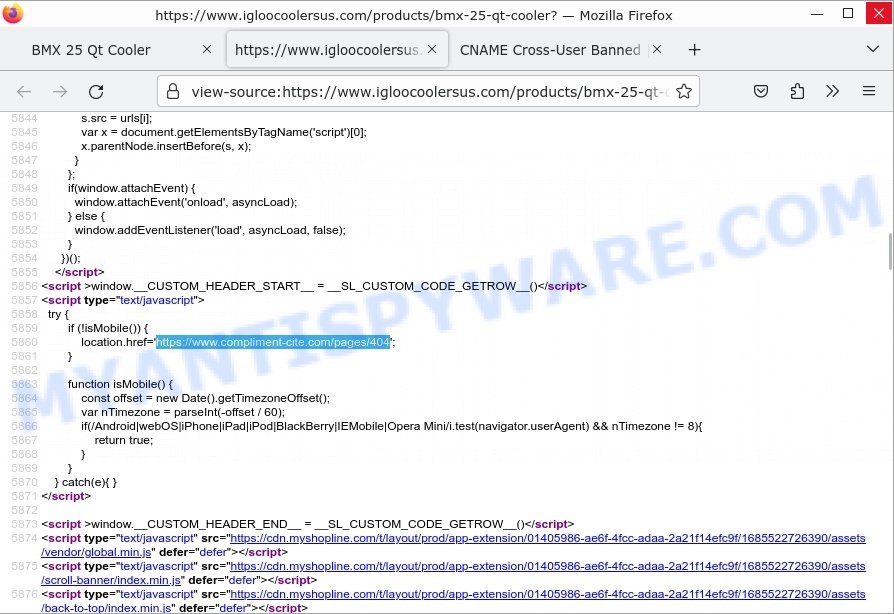Click the 'try {' line

click(58, 314)
